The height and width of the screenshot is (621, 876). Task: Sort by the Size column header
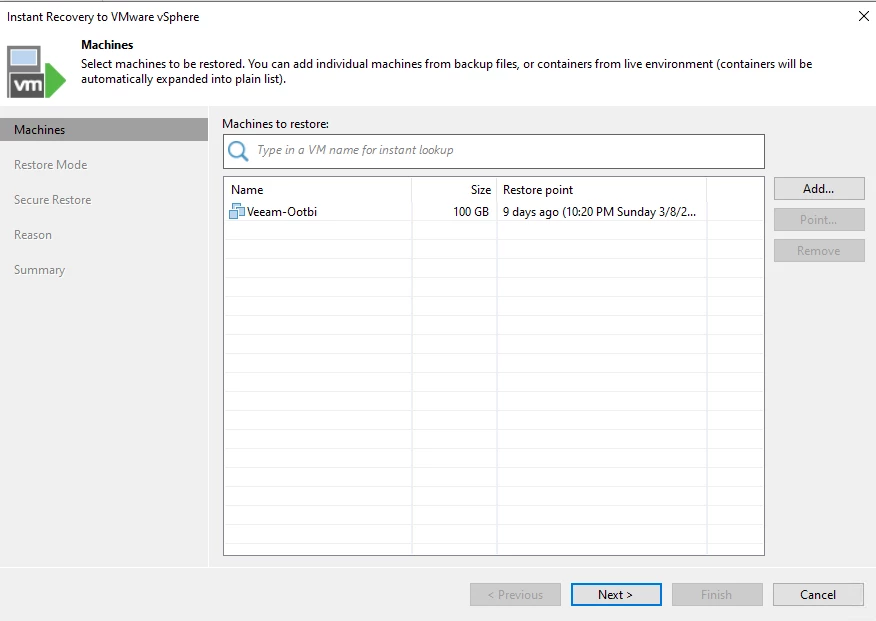[x=454, y=190]
